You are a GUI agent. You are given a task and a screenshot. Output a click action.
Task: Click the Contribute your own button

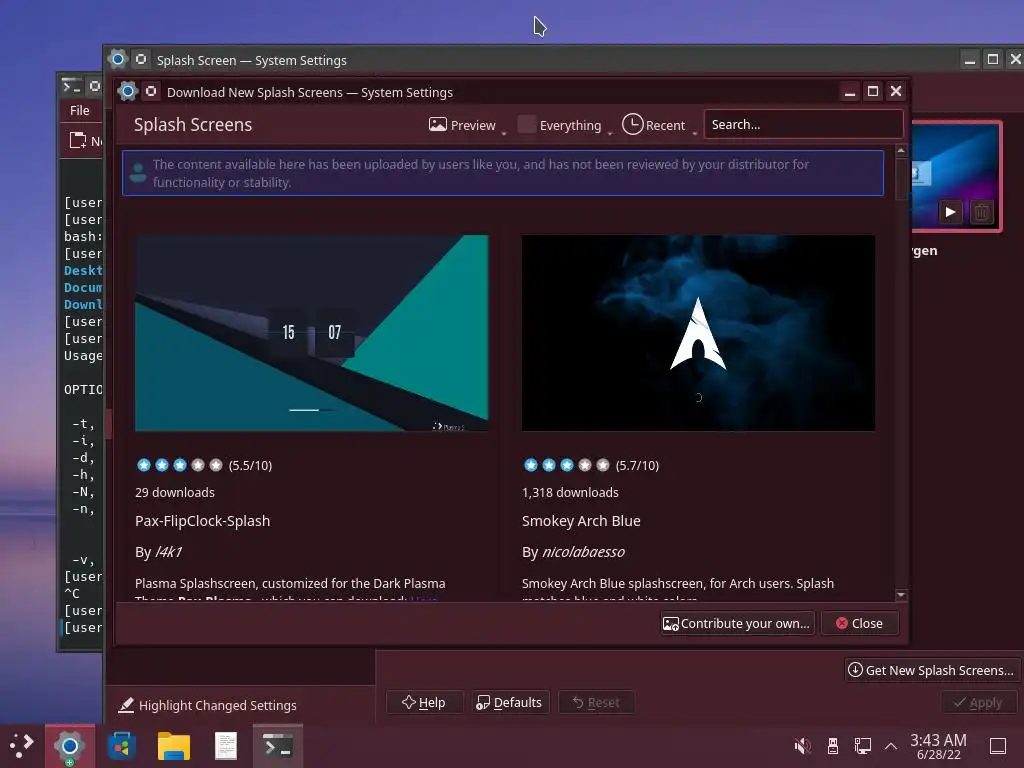click(x=737, y=623)
